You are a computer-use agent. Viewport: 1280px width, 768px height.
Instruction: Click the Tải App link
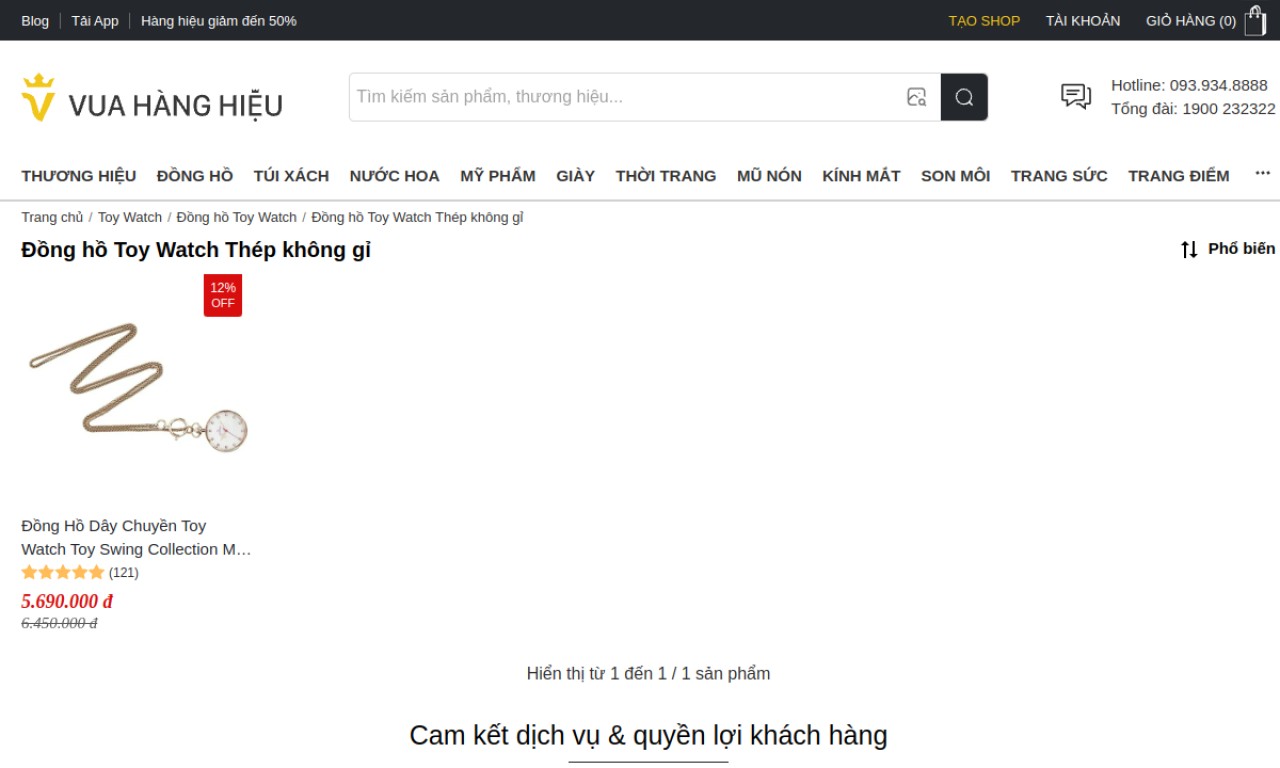[x=95, y=21]
